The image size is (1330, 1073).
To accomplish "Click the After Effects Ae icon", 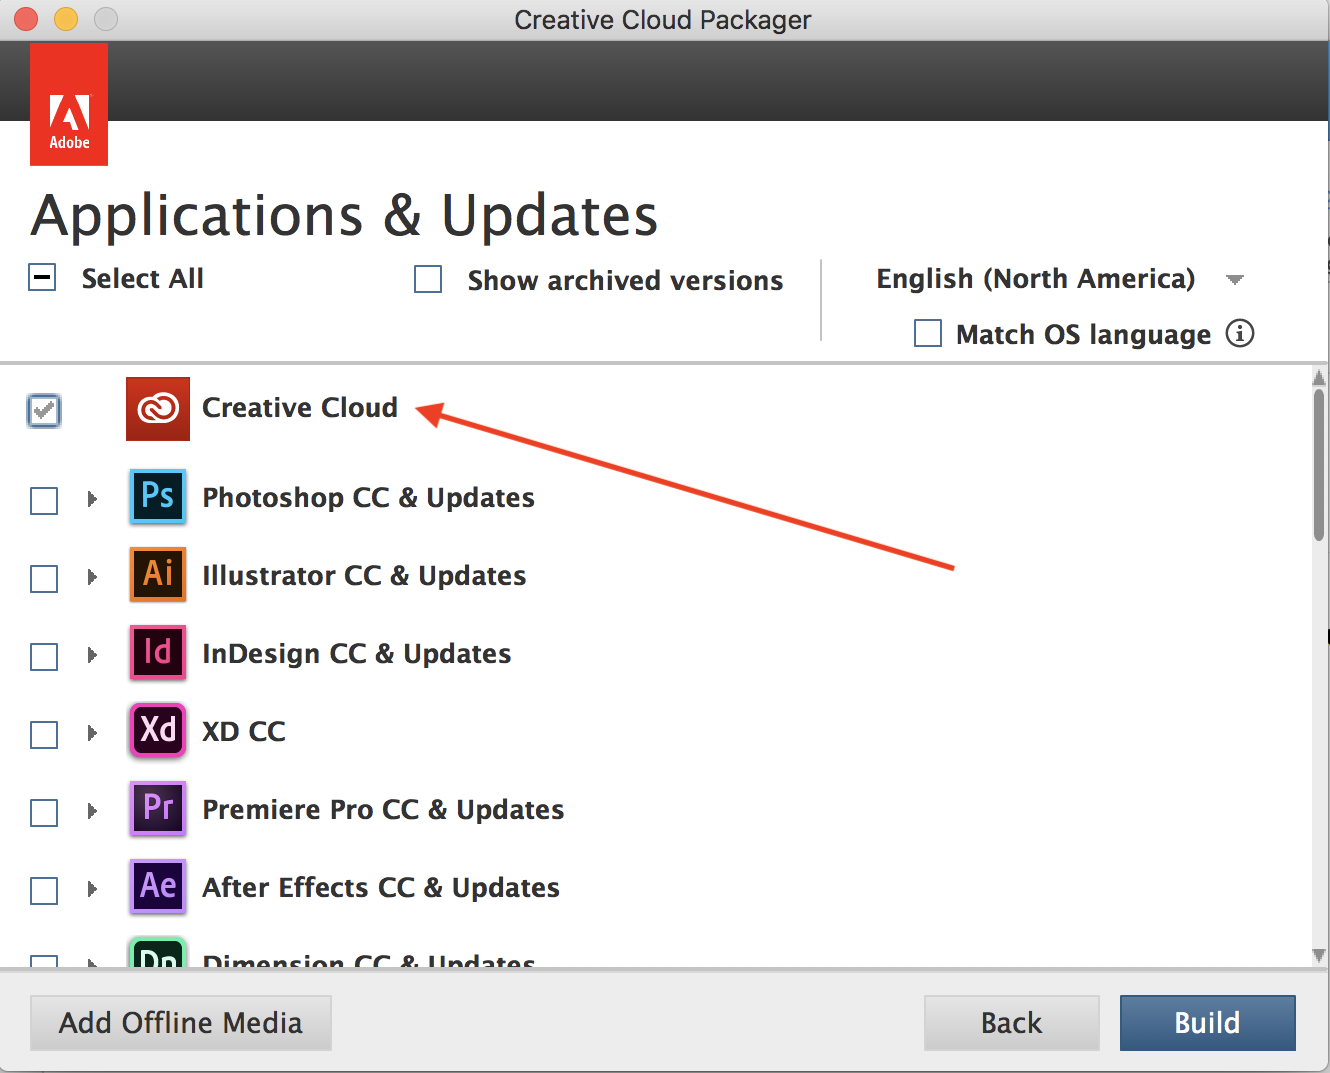I will [158, 886].
